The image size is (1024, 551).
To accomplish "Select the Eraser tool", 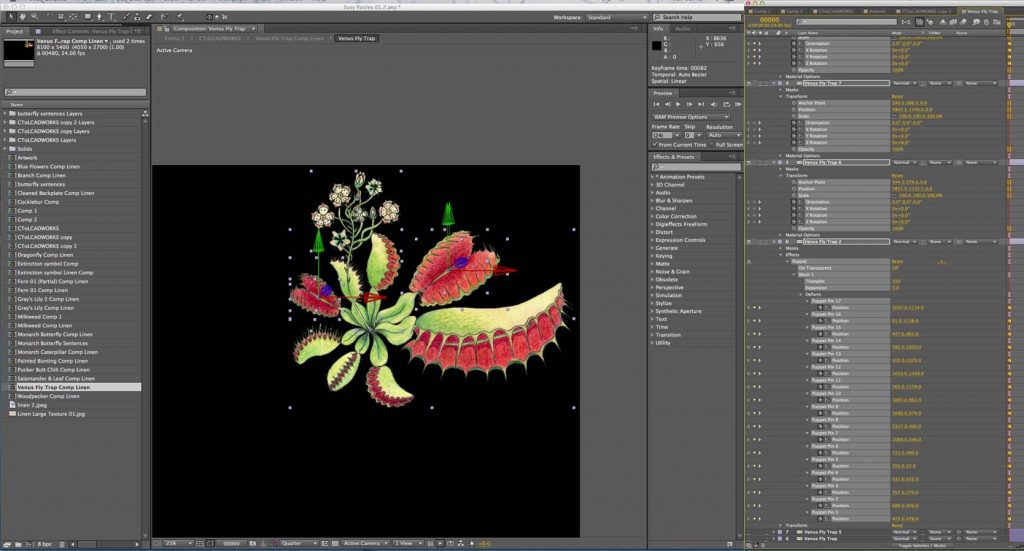I will point(148,16).
